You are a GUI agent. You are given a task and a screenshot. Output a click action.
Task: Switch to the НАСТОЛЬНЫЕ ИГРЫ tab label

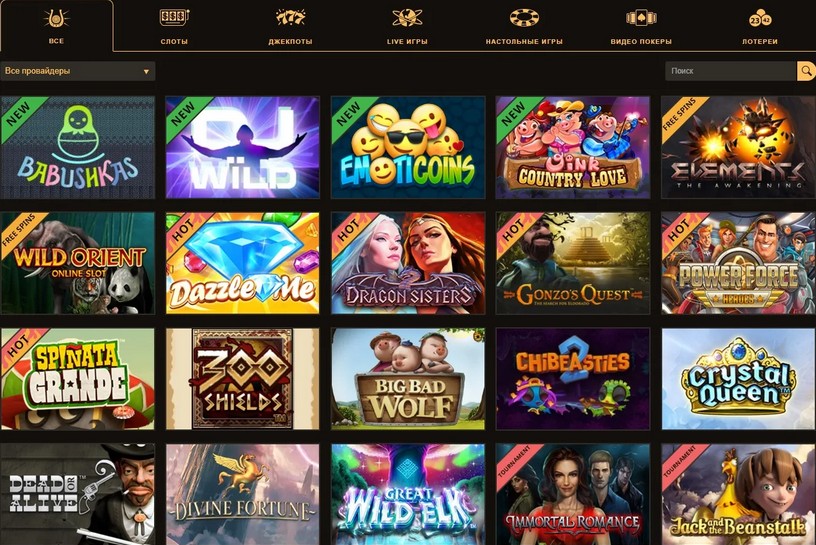coord(524,42)
